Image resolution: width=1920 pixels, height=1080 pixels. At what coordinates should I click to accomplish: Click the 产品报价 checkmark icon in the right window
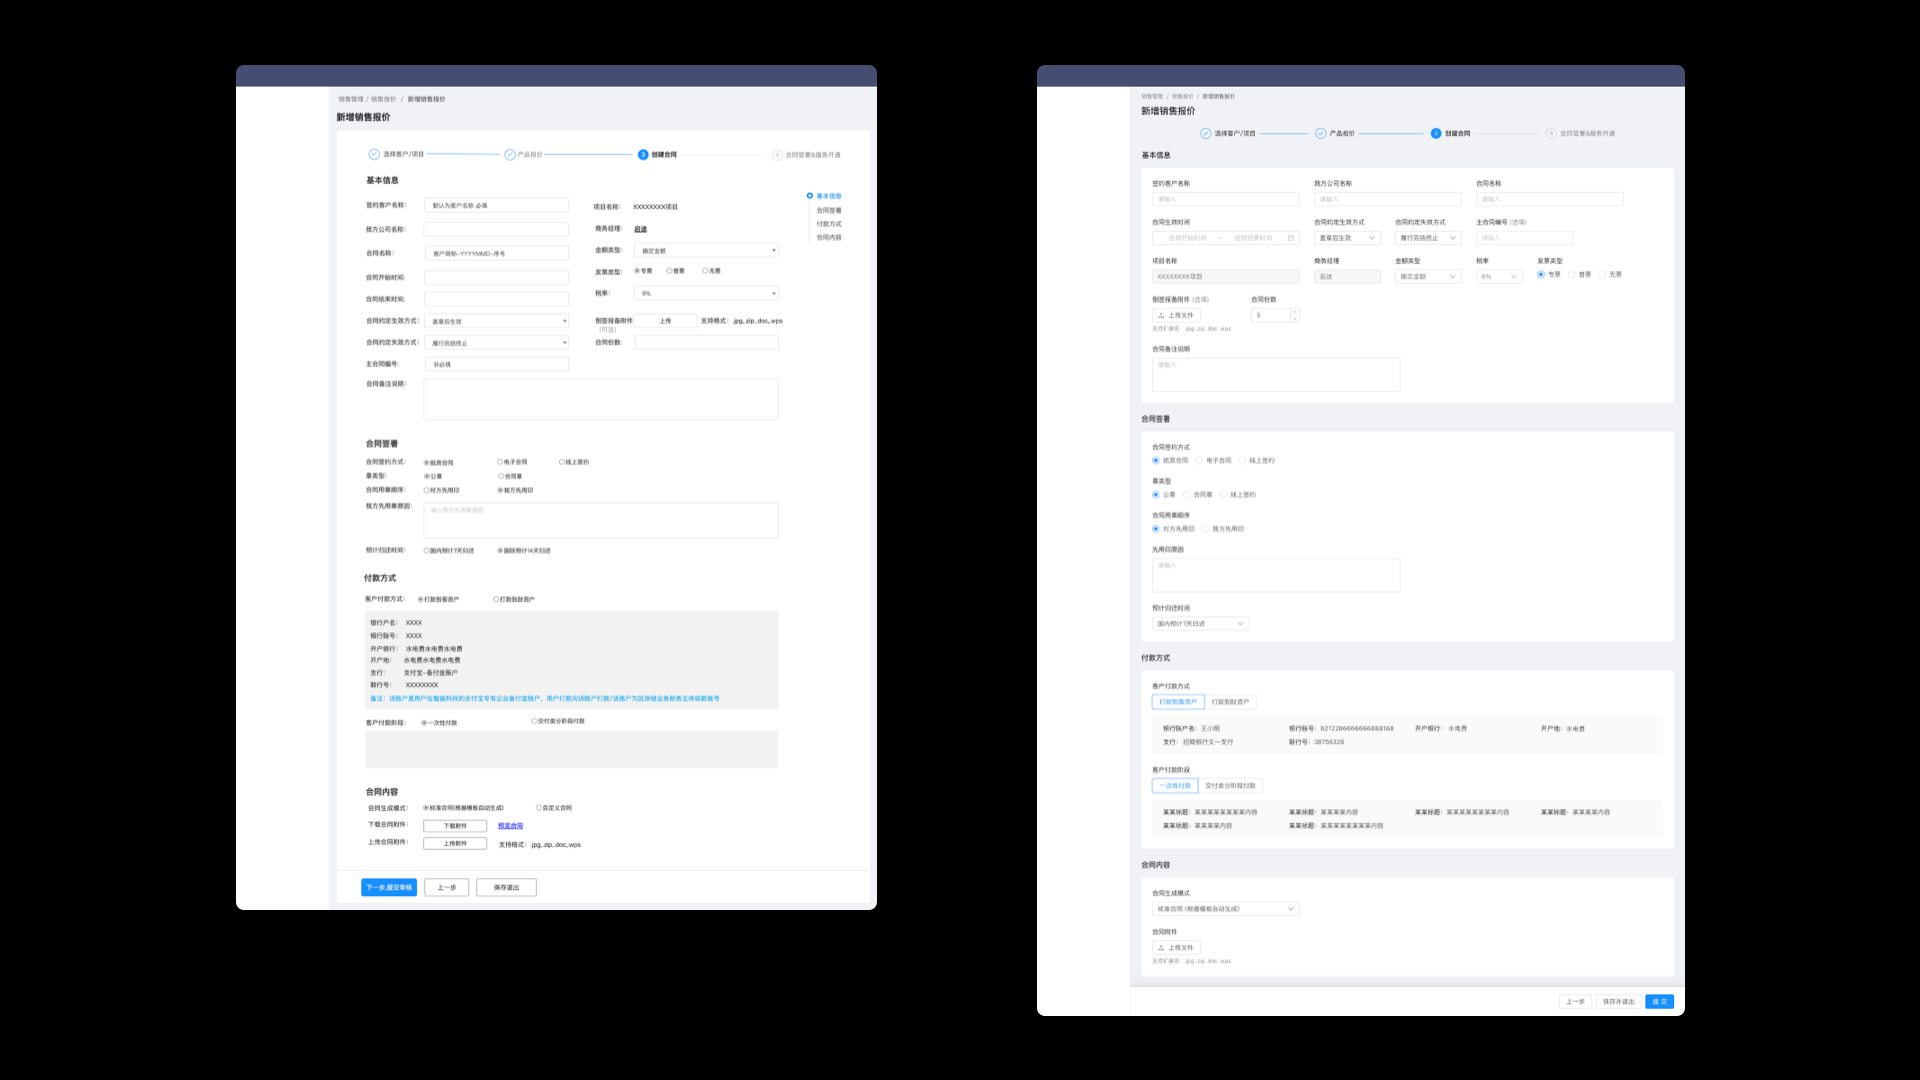1321,133
